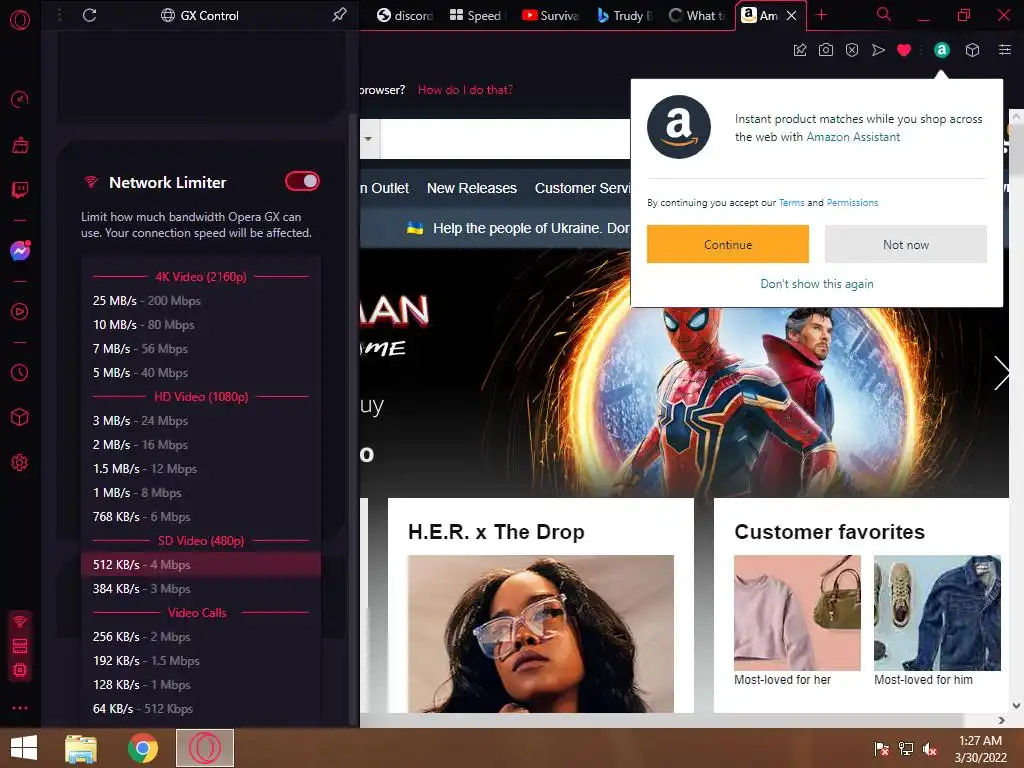The height and width of the screenshot is (768, 1024).
Task: Select the 512 KB/s limit
Action: (x=201, y=564)
